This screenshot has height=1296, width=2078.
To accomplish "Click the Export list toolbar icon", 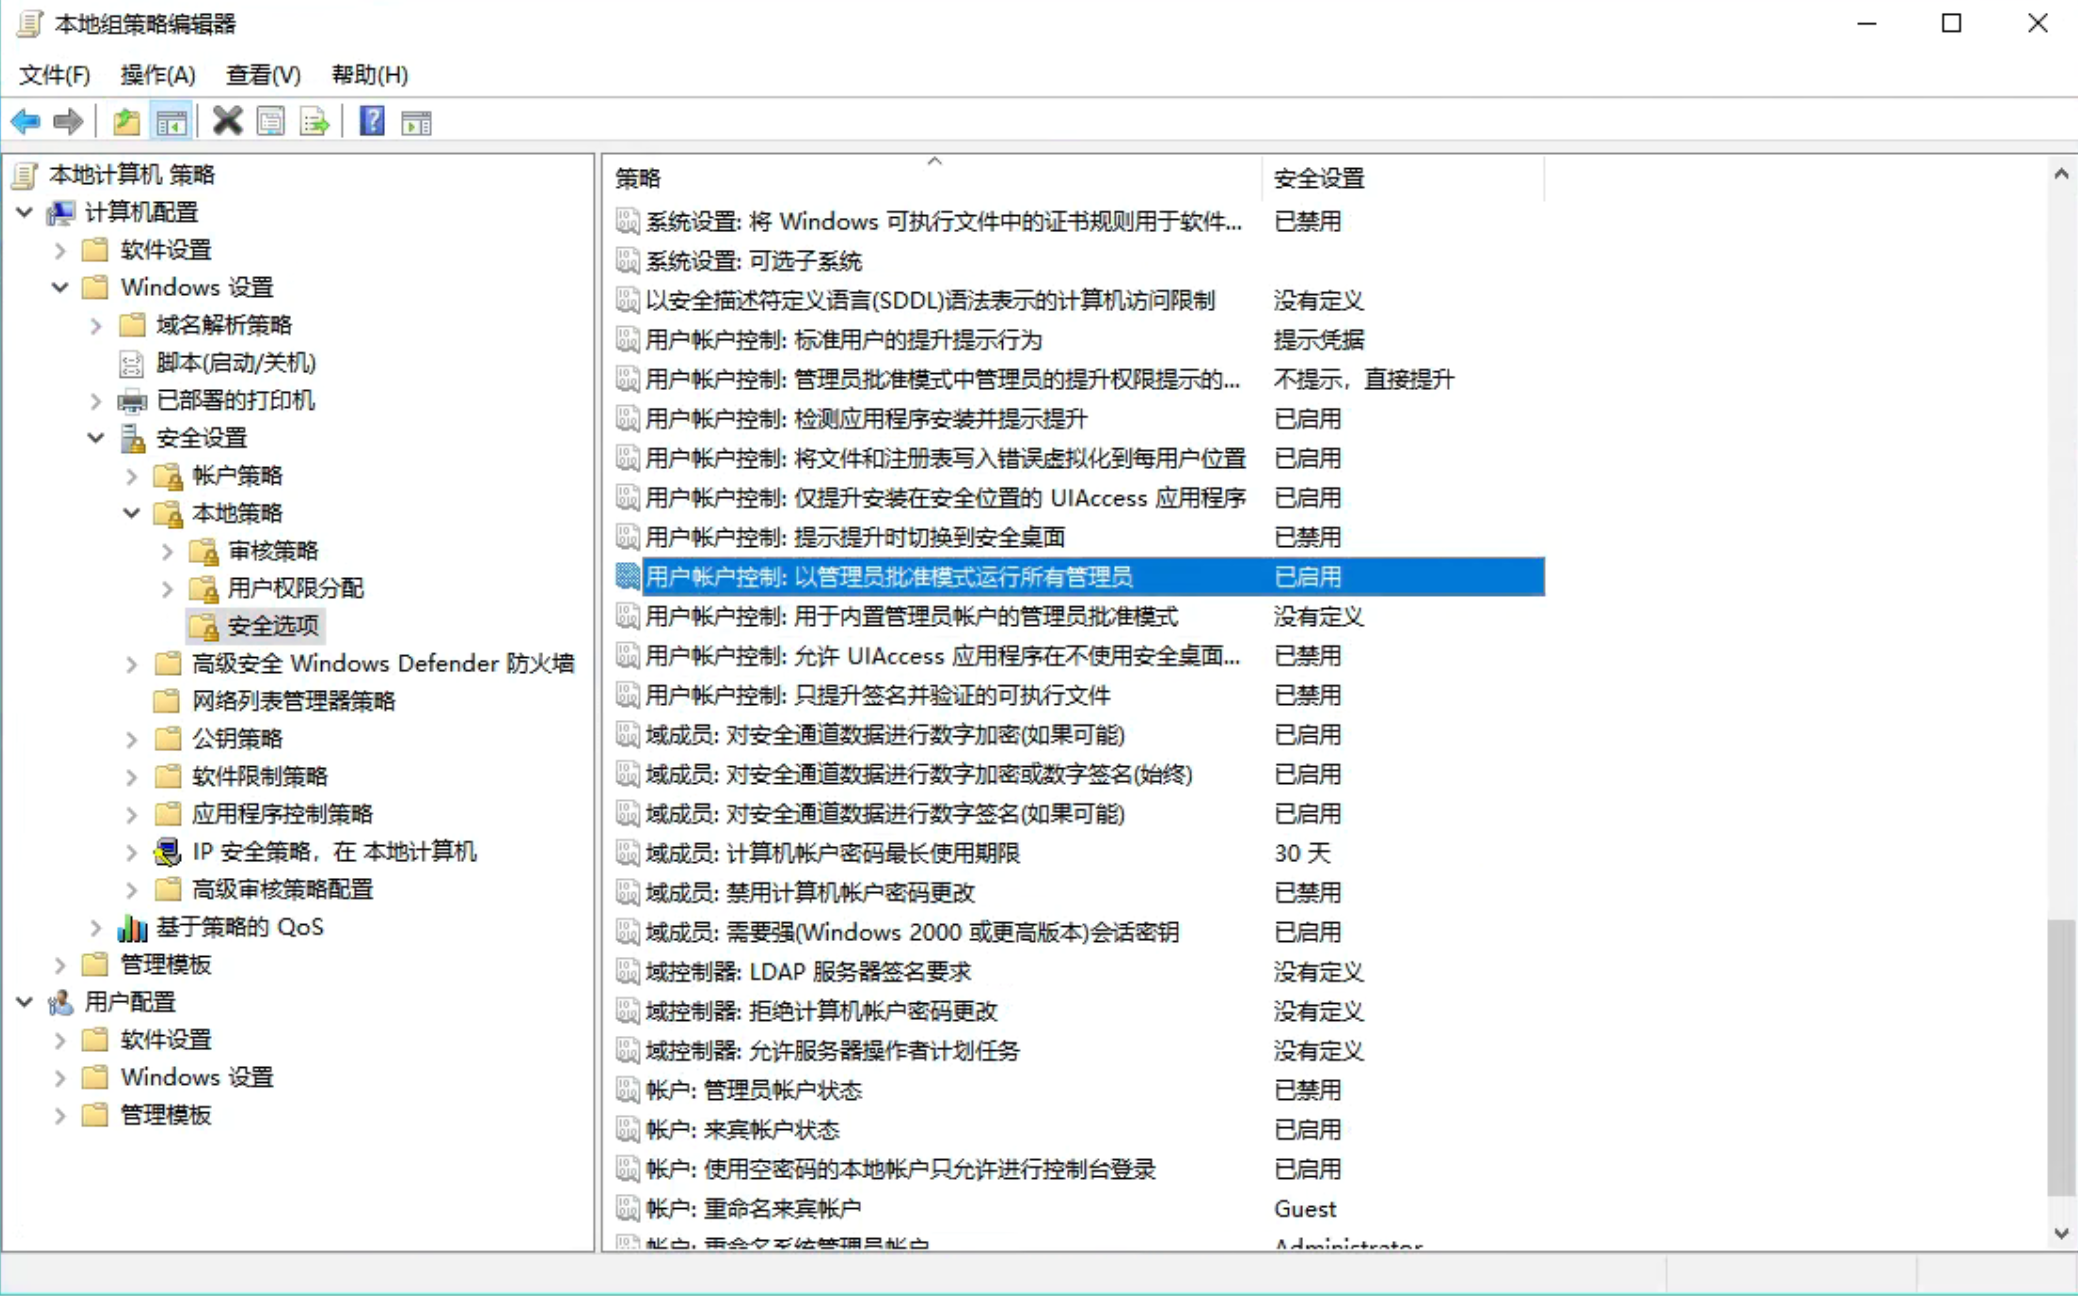I will pos(314,122).
